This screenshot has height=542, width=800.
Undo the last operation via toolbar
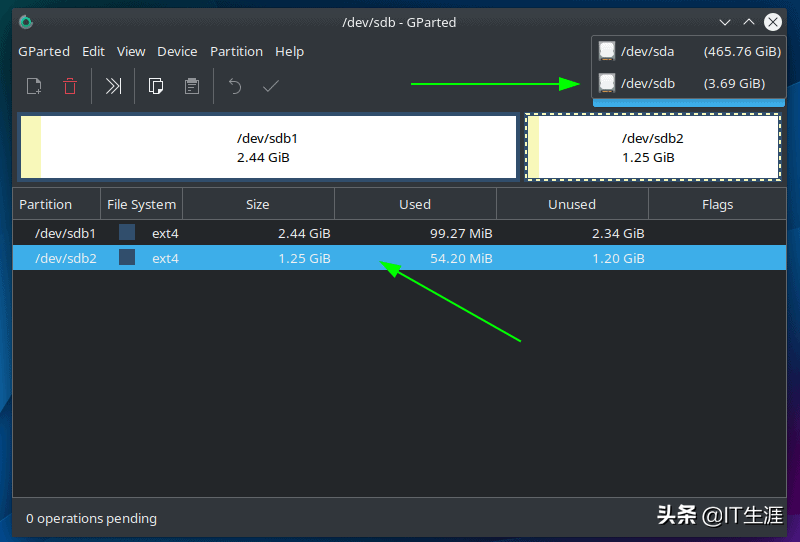[x=235, y=87]
